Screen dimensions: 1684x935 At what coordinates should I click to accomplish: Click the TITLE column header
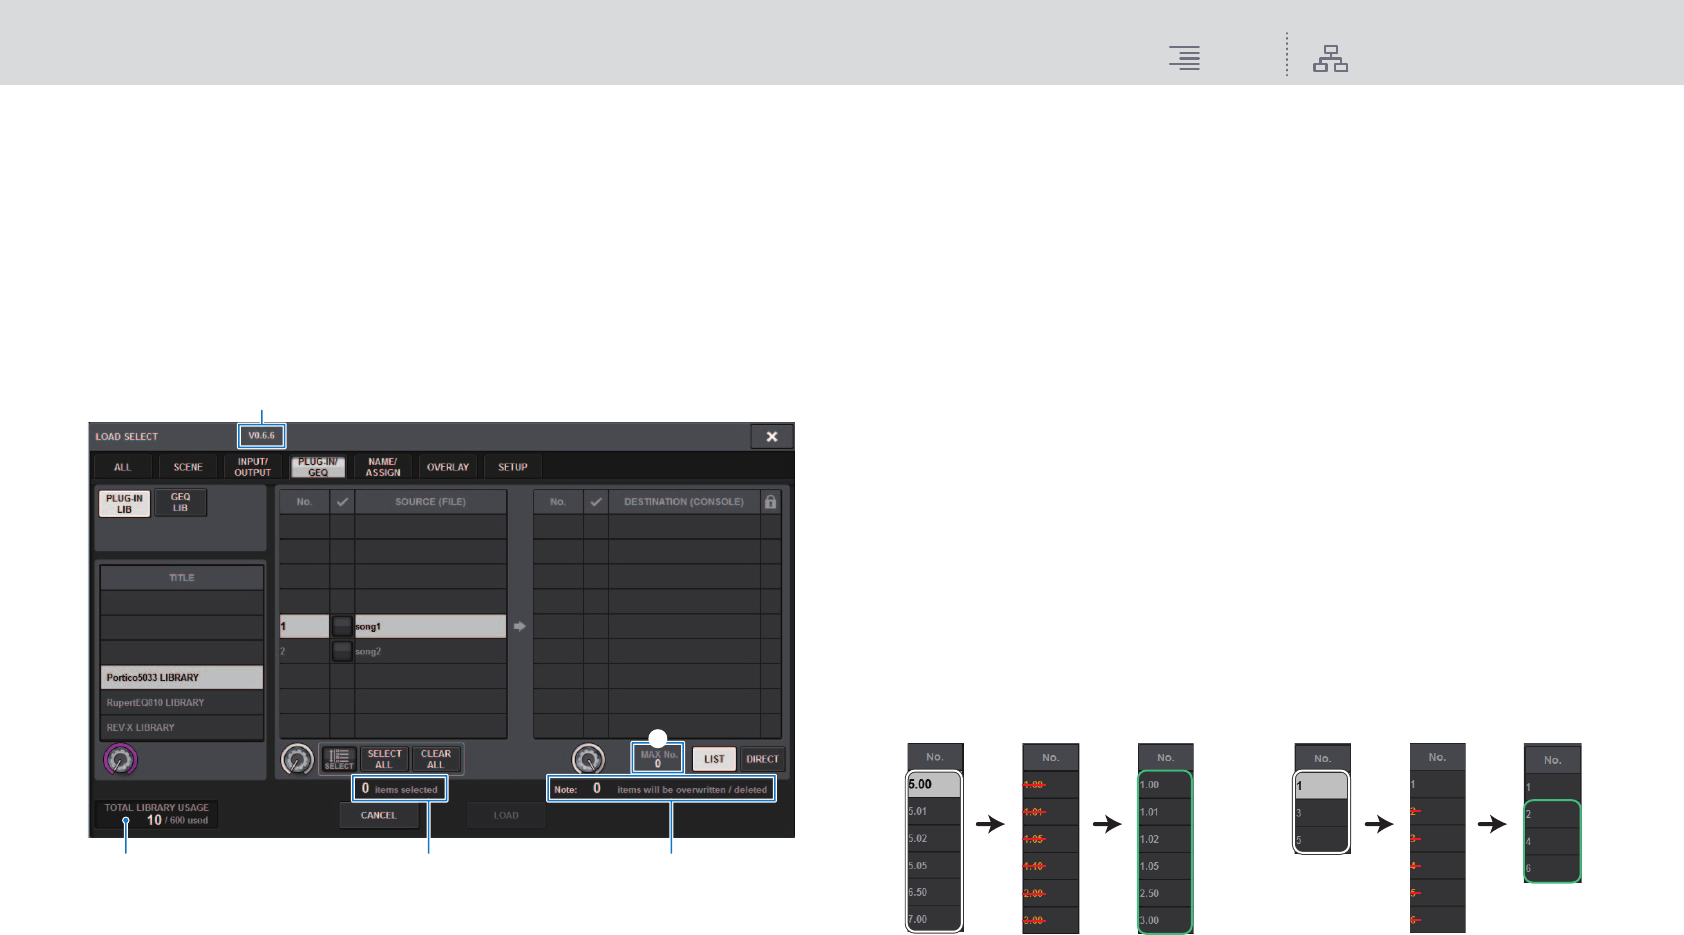pos(182,578)
